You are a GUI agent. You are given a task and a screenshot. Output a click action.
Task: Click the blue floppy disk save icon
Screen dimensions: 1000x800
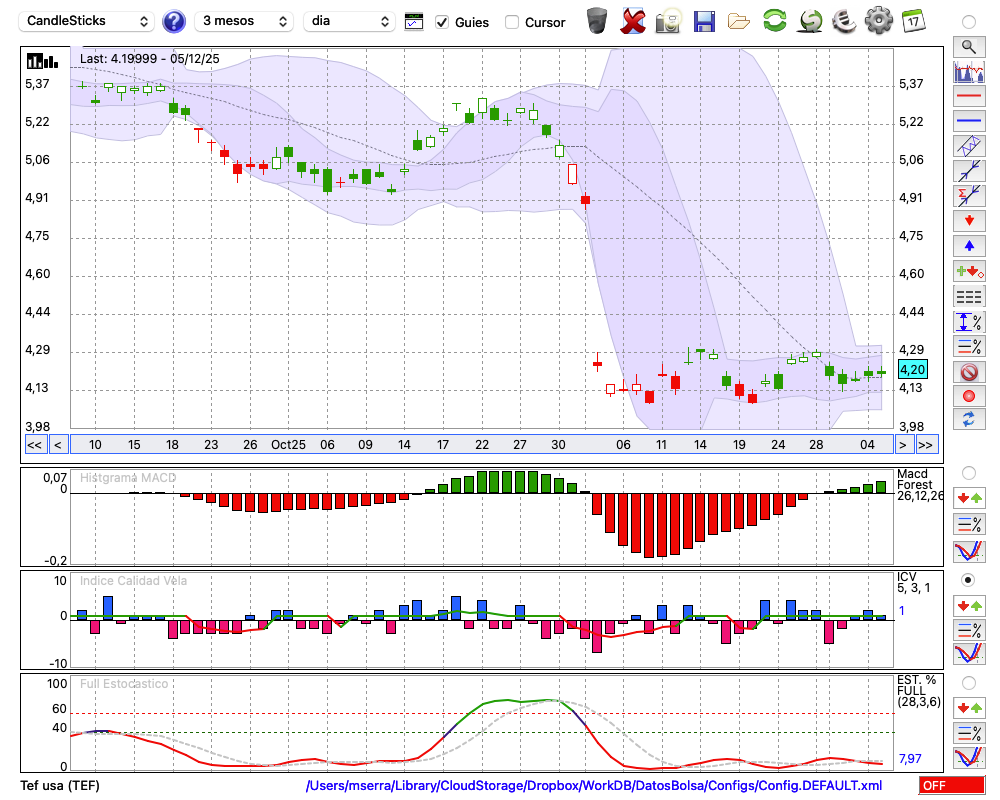pyautogui.click(x=704, y=21)
